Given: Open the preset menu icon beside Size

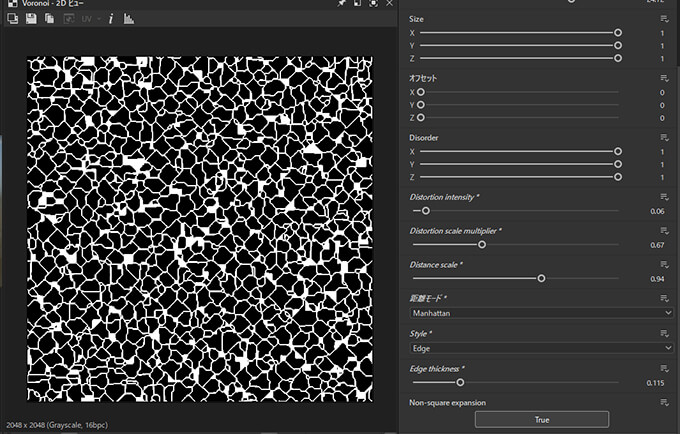Looking at the screenshot, I should (664, 19).
